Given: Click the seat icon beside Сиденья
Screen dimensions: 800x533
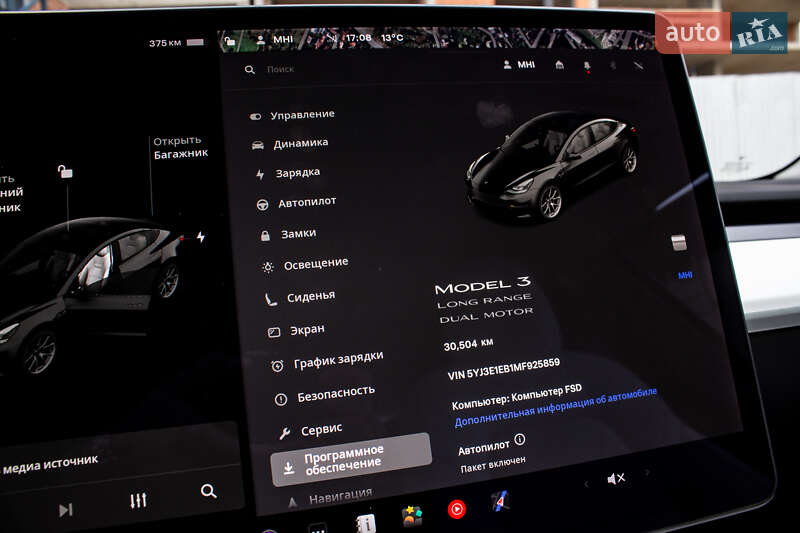Looking at the screenshot, I should point(271,299).
